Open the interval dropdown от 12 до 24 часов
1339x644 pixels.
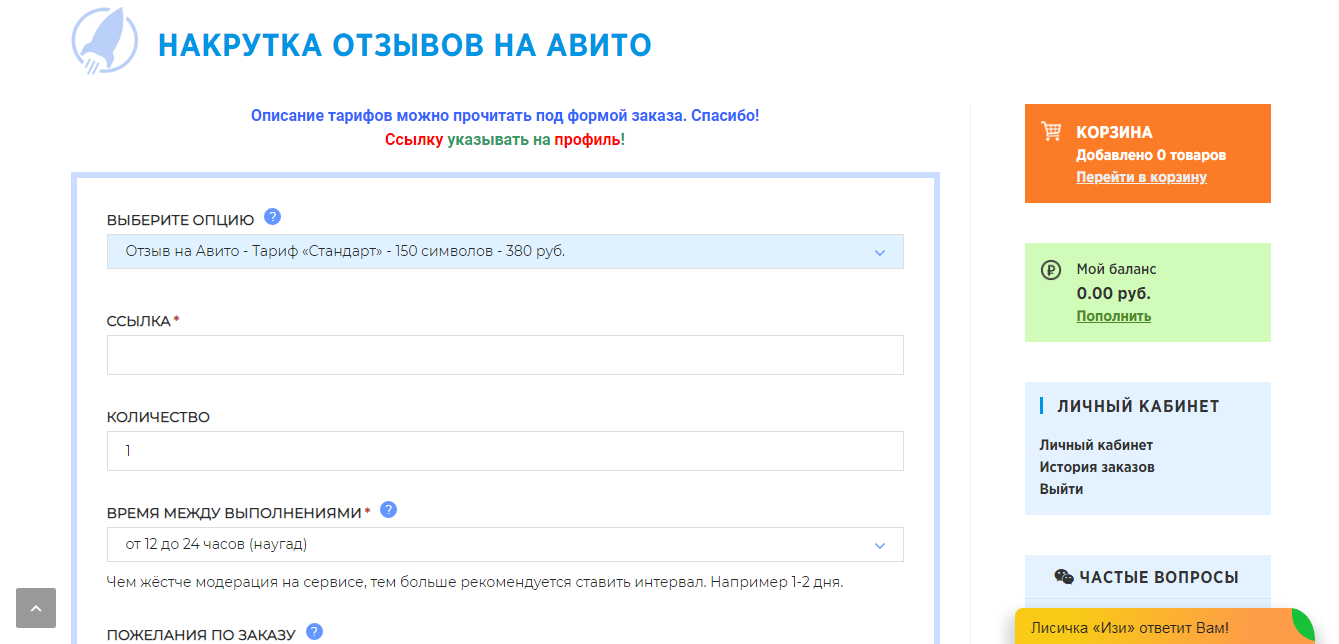point(505,545)
